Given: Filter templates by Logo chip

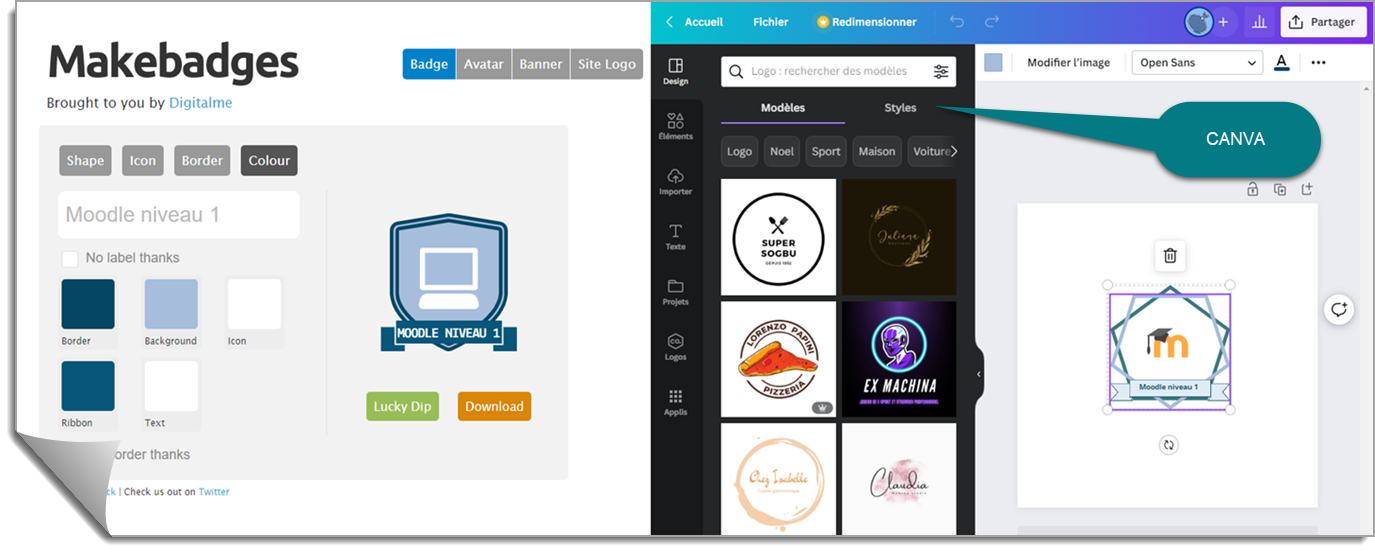Looking at the screenshot, I should [740, 151].
